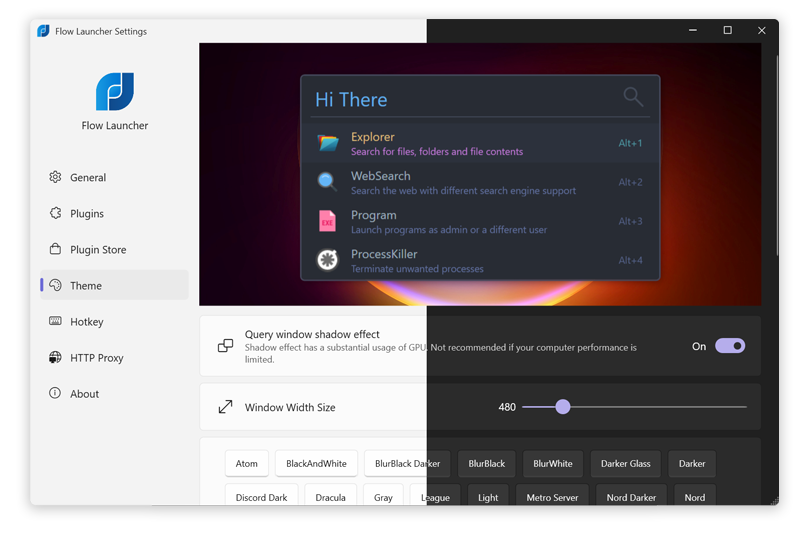Select the Dracula theme button
The width and height of the screenshot is (800, 539).
[330, 495]
